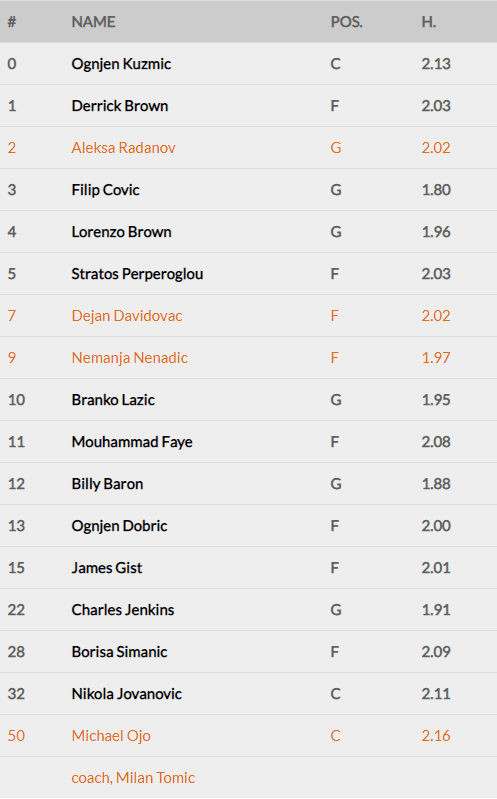Click the NAME column header
This screenshot has width=497, height=799.
(x=93, y=22)
